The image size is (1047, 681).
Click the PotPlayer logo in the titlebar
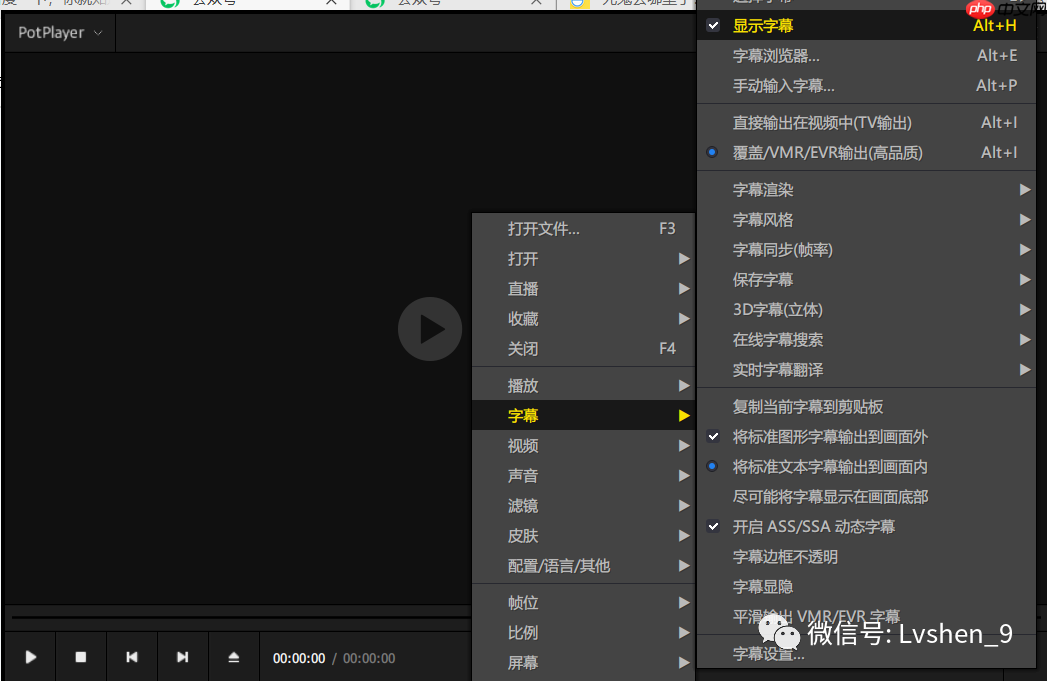click(51, 32)
